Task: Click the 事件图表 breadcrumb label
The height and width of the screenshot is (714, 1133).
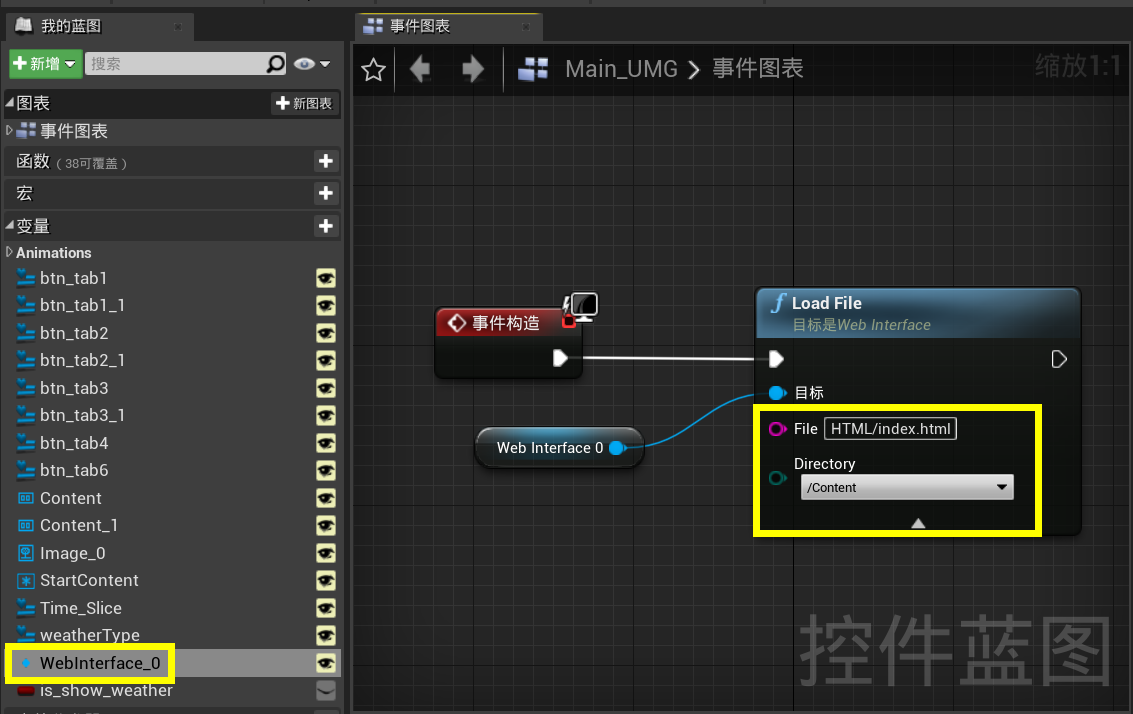Action: [758, 68]
